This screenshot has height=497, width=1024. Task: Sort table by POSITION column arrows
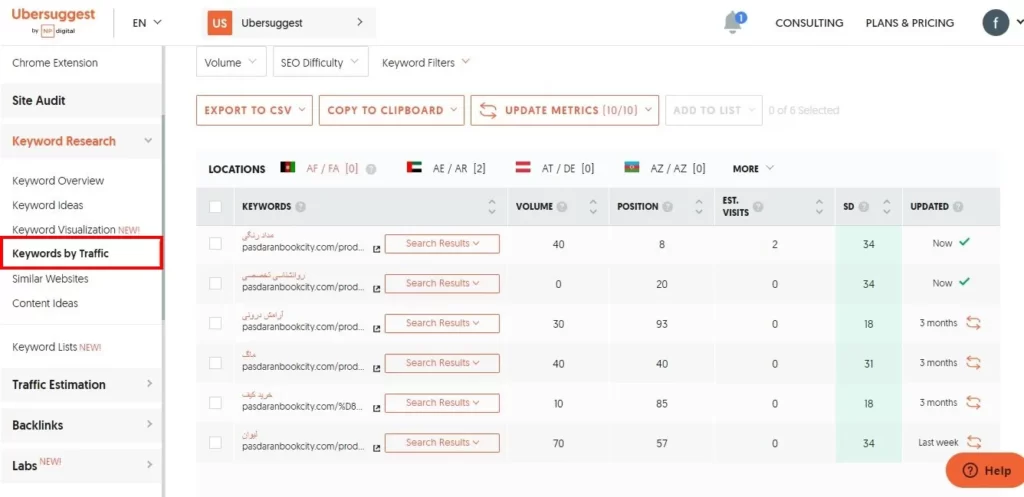tap(699, 206)
